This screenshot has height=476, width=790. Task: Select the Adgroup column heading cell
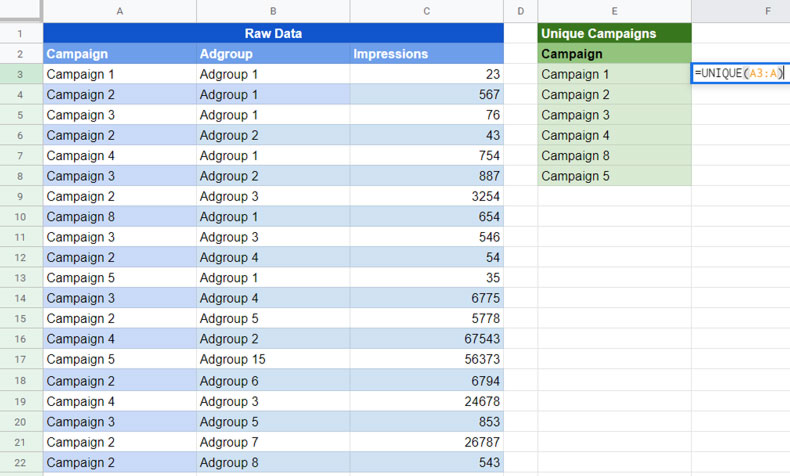273,54
